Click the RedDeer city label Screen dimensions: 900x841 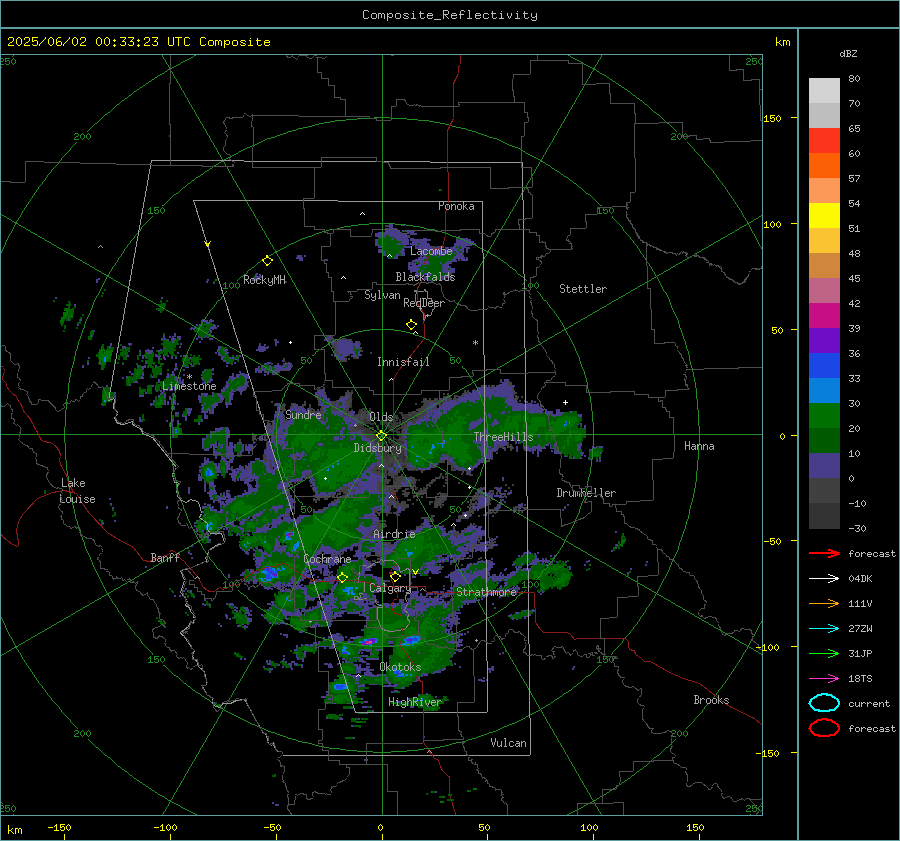[424, 303]
